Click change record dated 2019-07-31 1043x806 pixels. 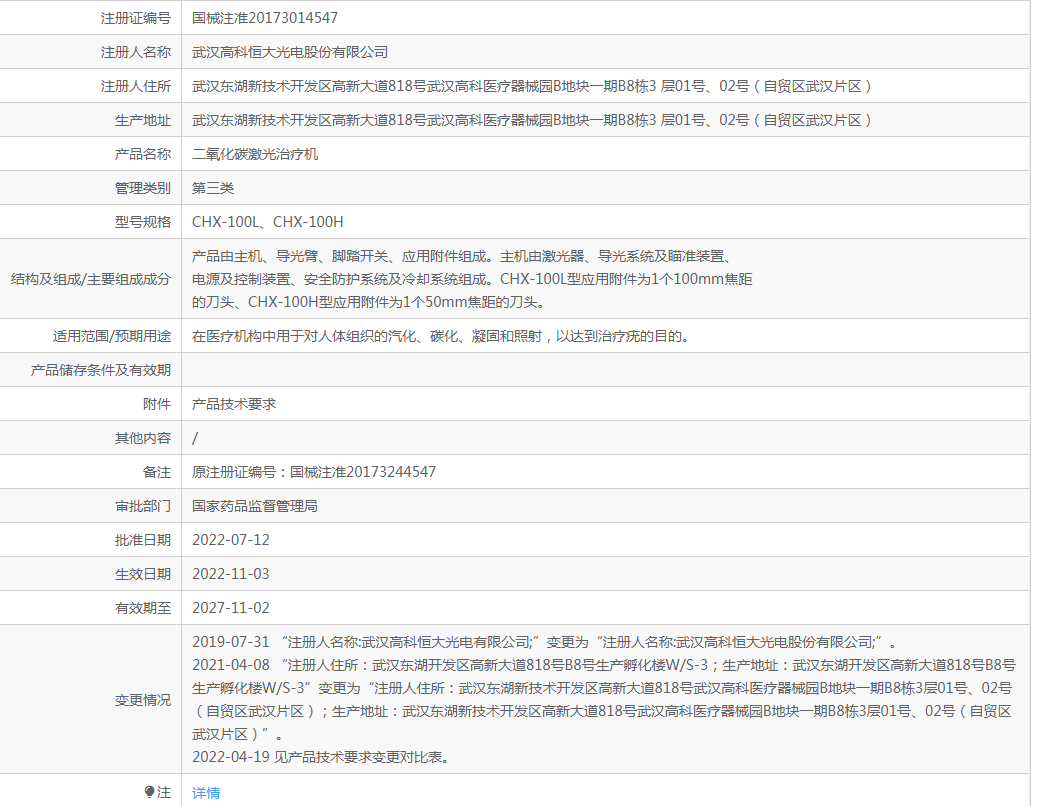(544, 642)
